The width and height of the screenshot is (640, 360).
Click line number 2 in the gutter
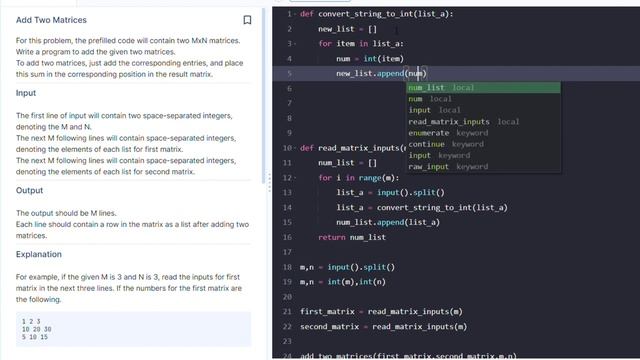[289, 29]
